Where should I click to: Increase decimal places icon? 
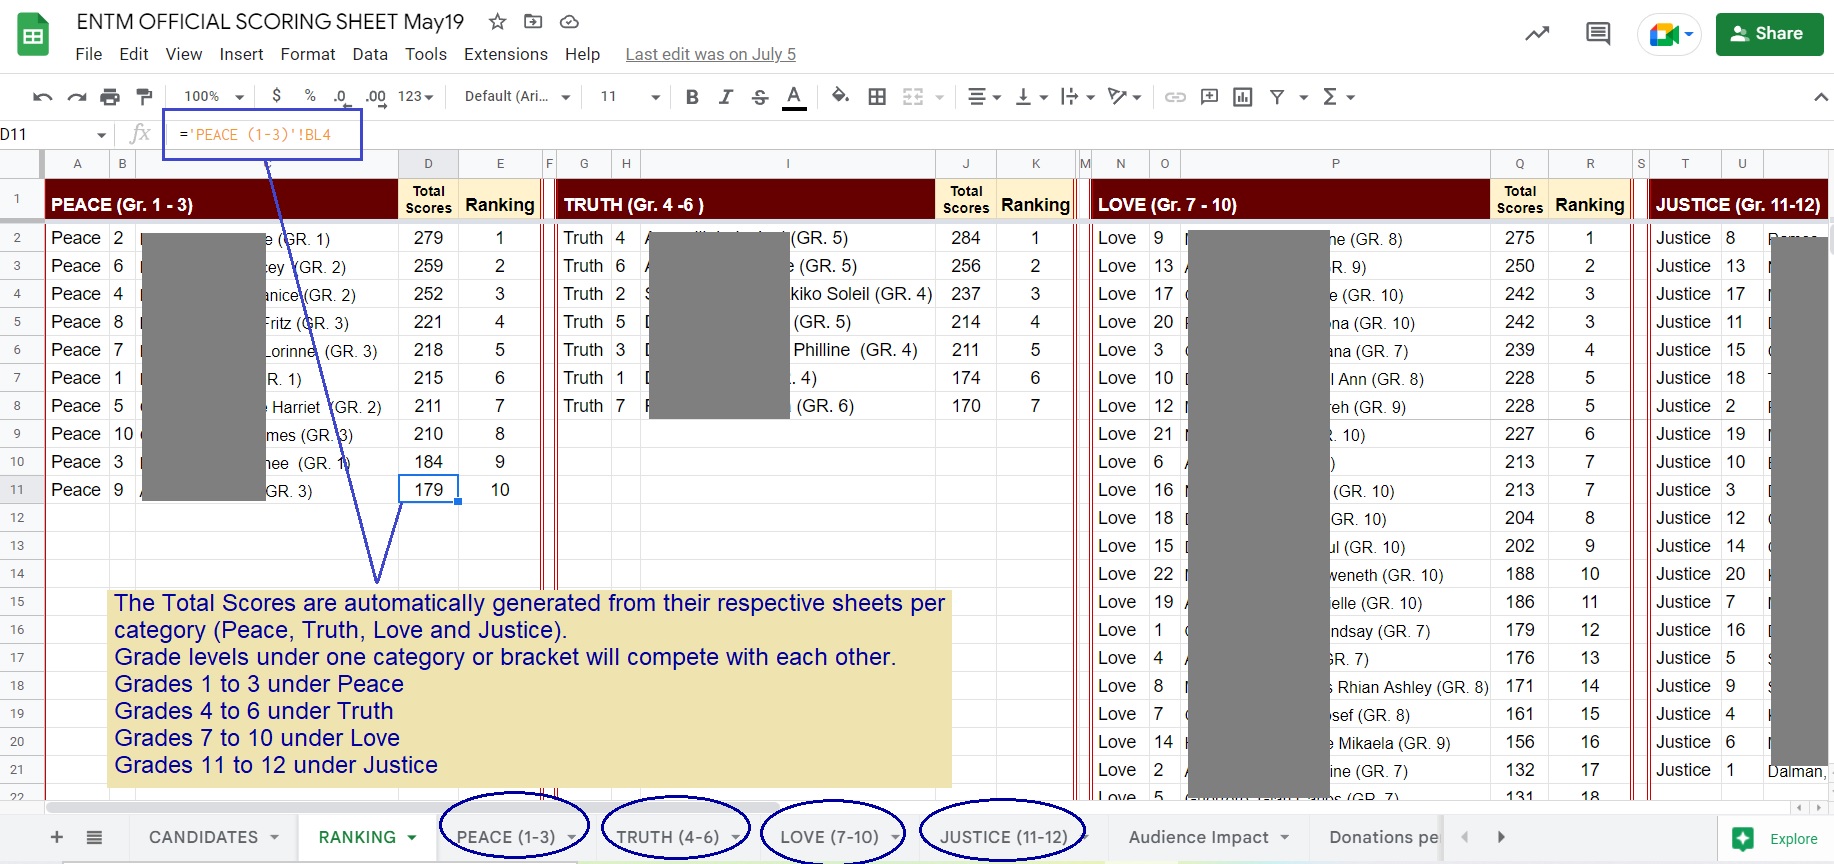[375, 96]
